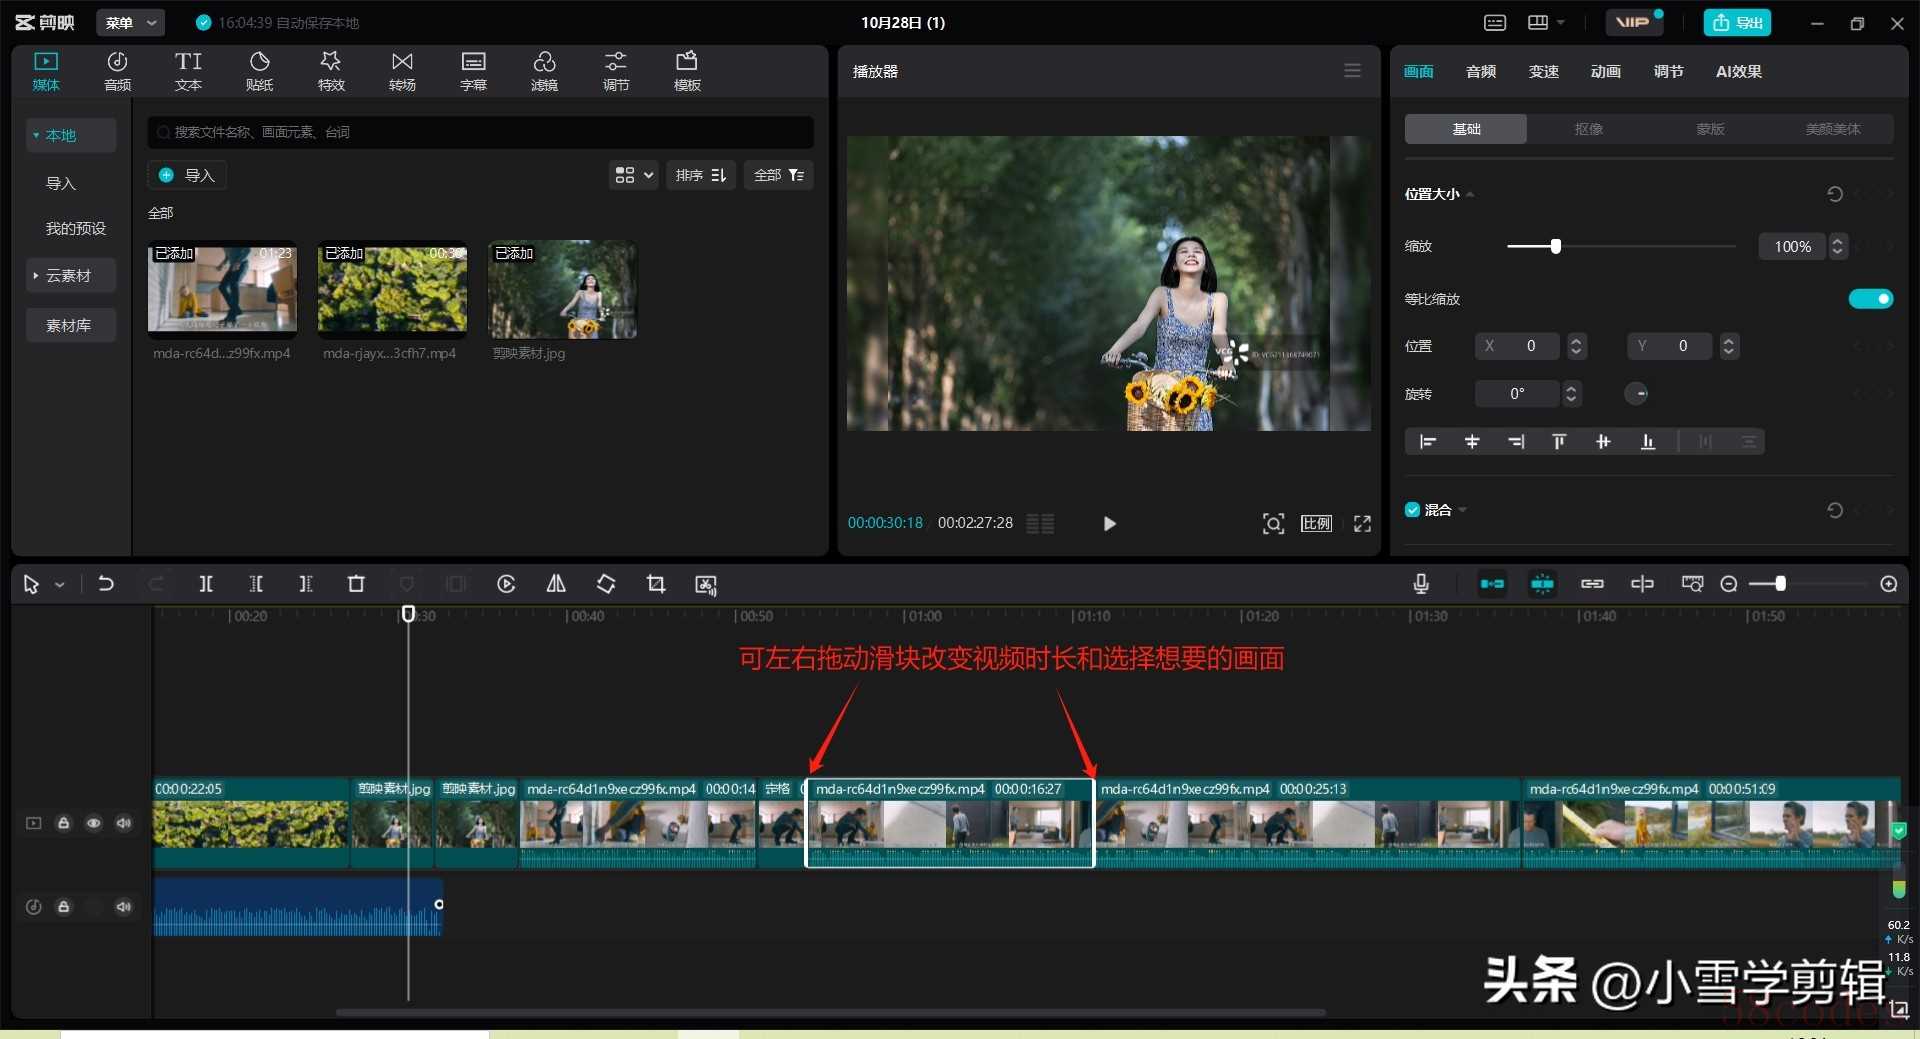
Task: Delete the selected clip with trash icon
Action: tap(356, 584)
